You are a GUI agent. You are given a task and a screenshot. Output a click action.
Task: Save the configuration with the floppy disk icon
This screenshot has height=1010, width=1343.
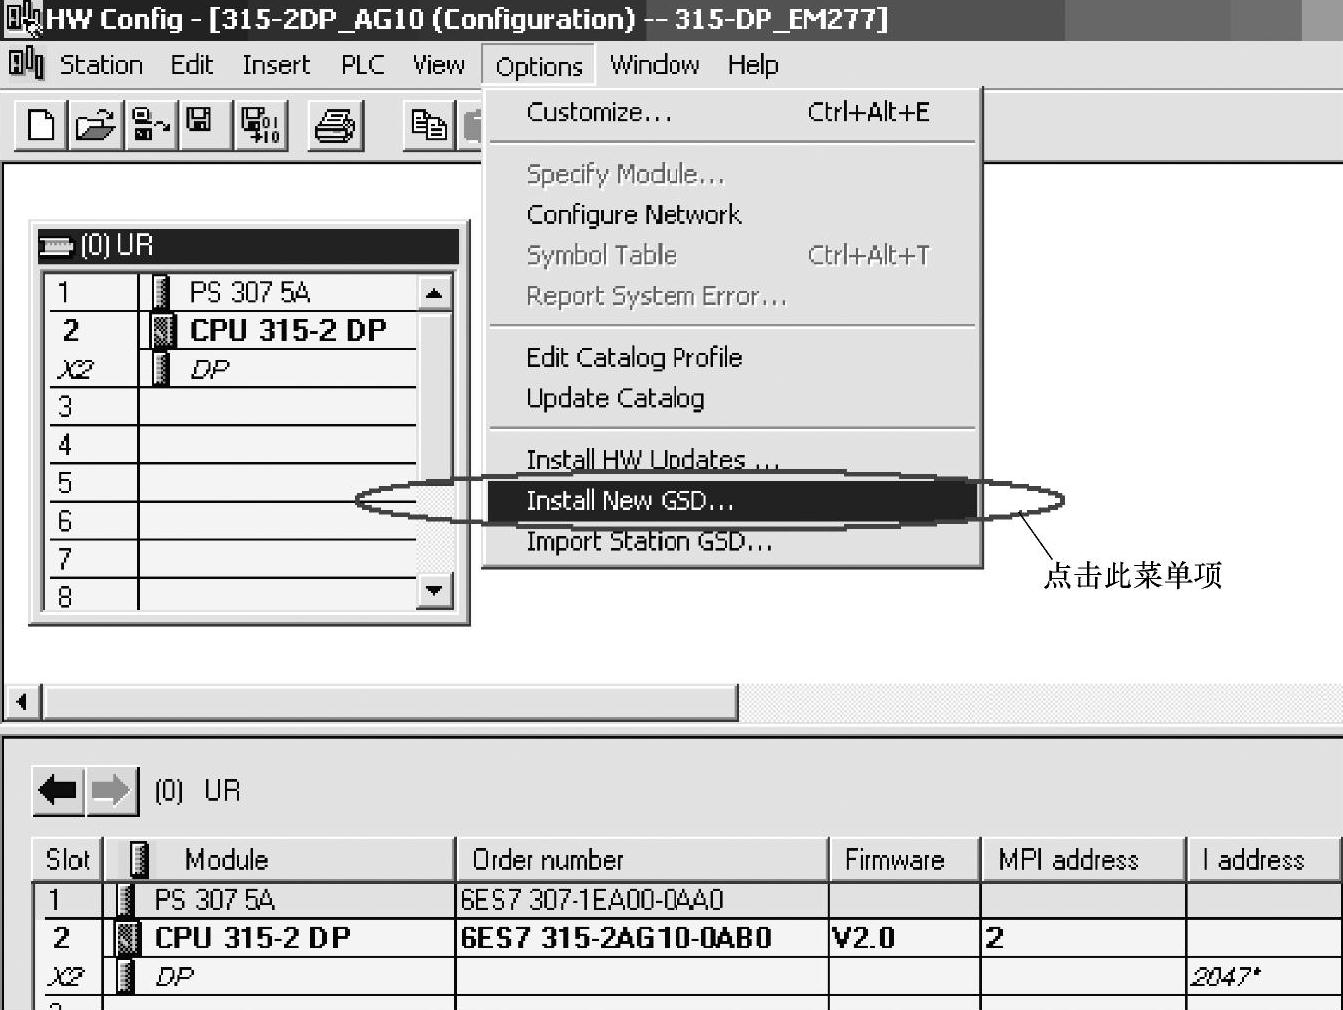(203, 125)
